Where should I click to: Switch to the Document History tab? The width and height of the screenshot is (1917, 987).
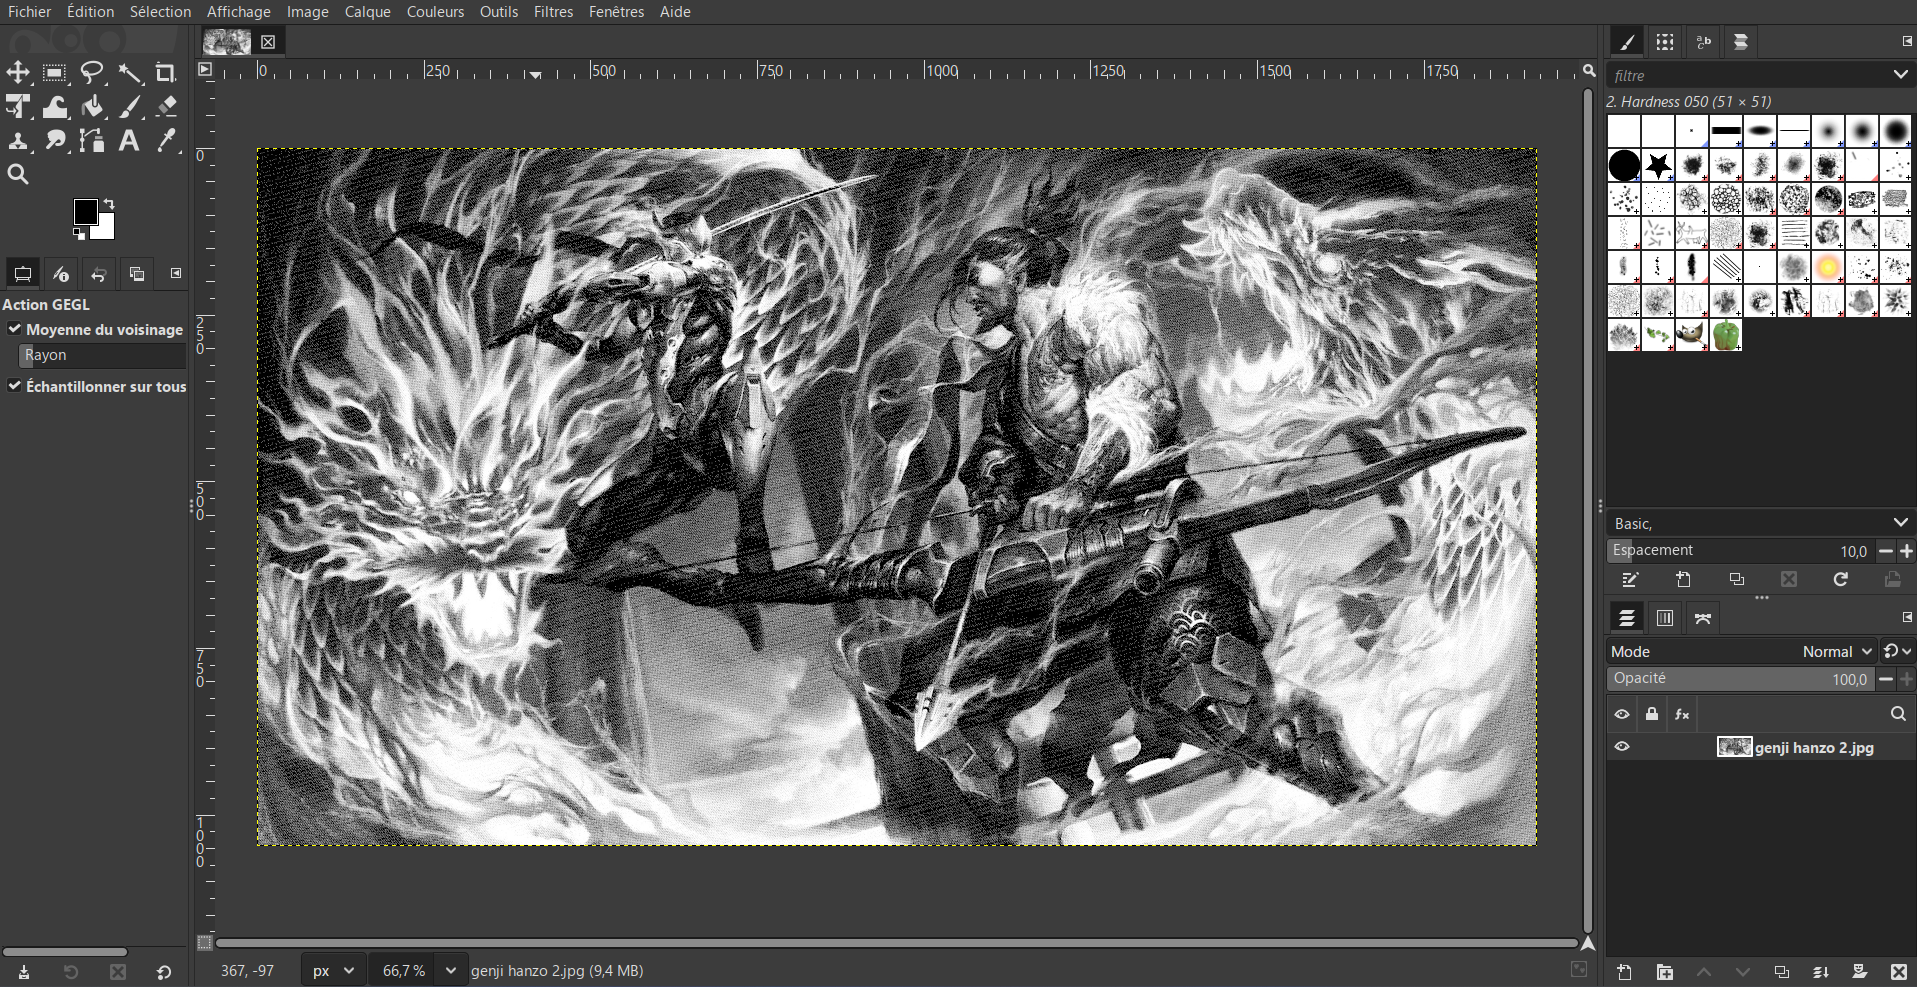pos(1741,42)
